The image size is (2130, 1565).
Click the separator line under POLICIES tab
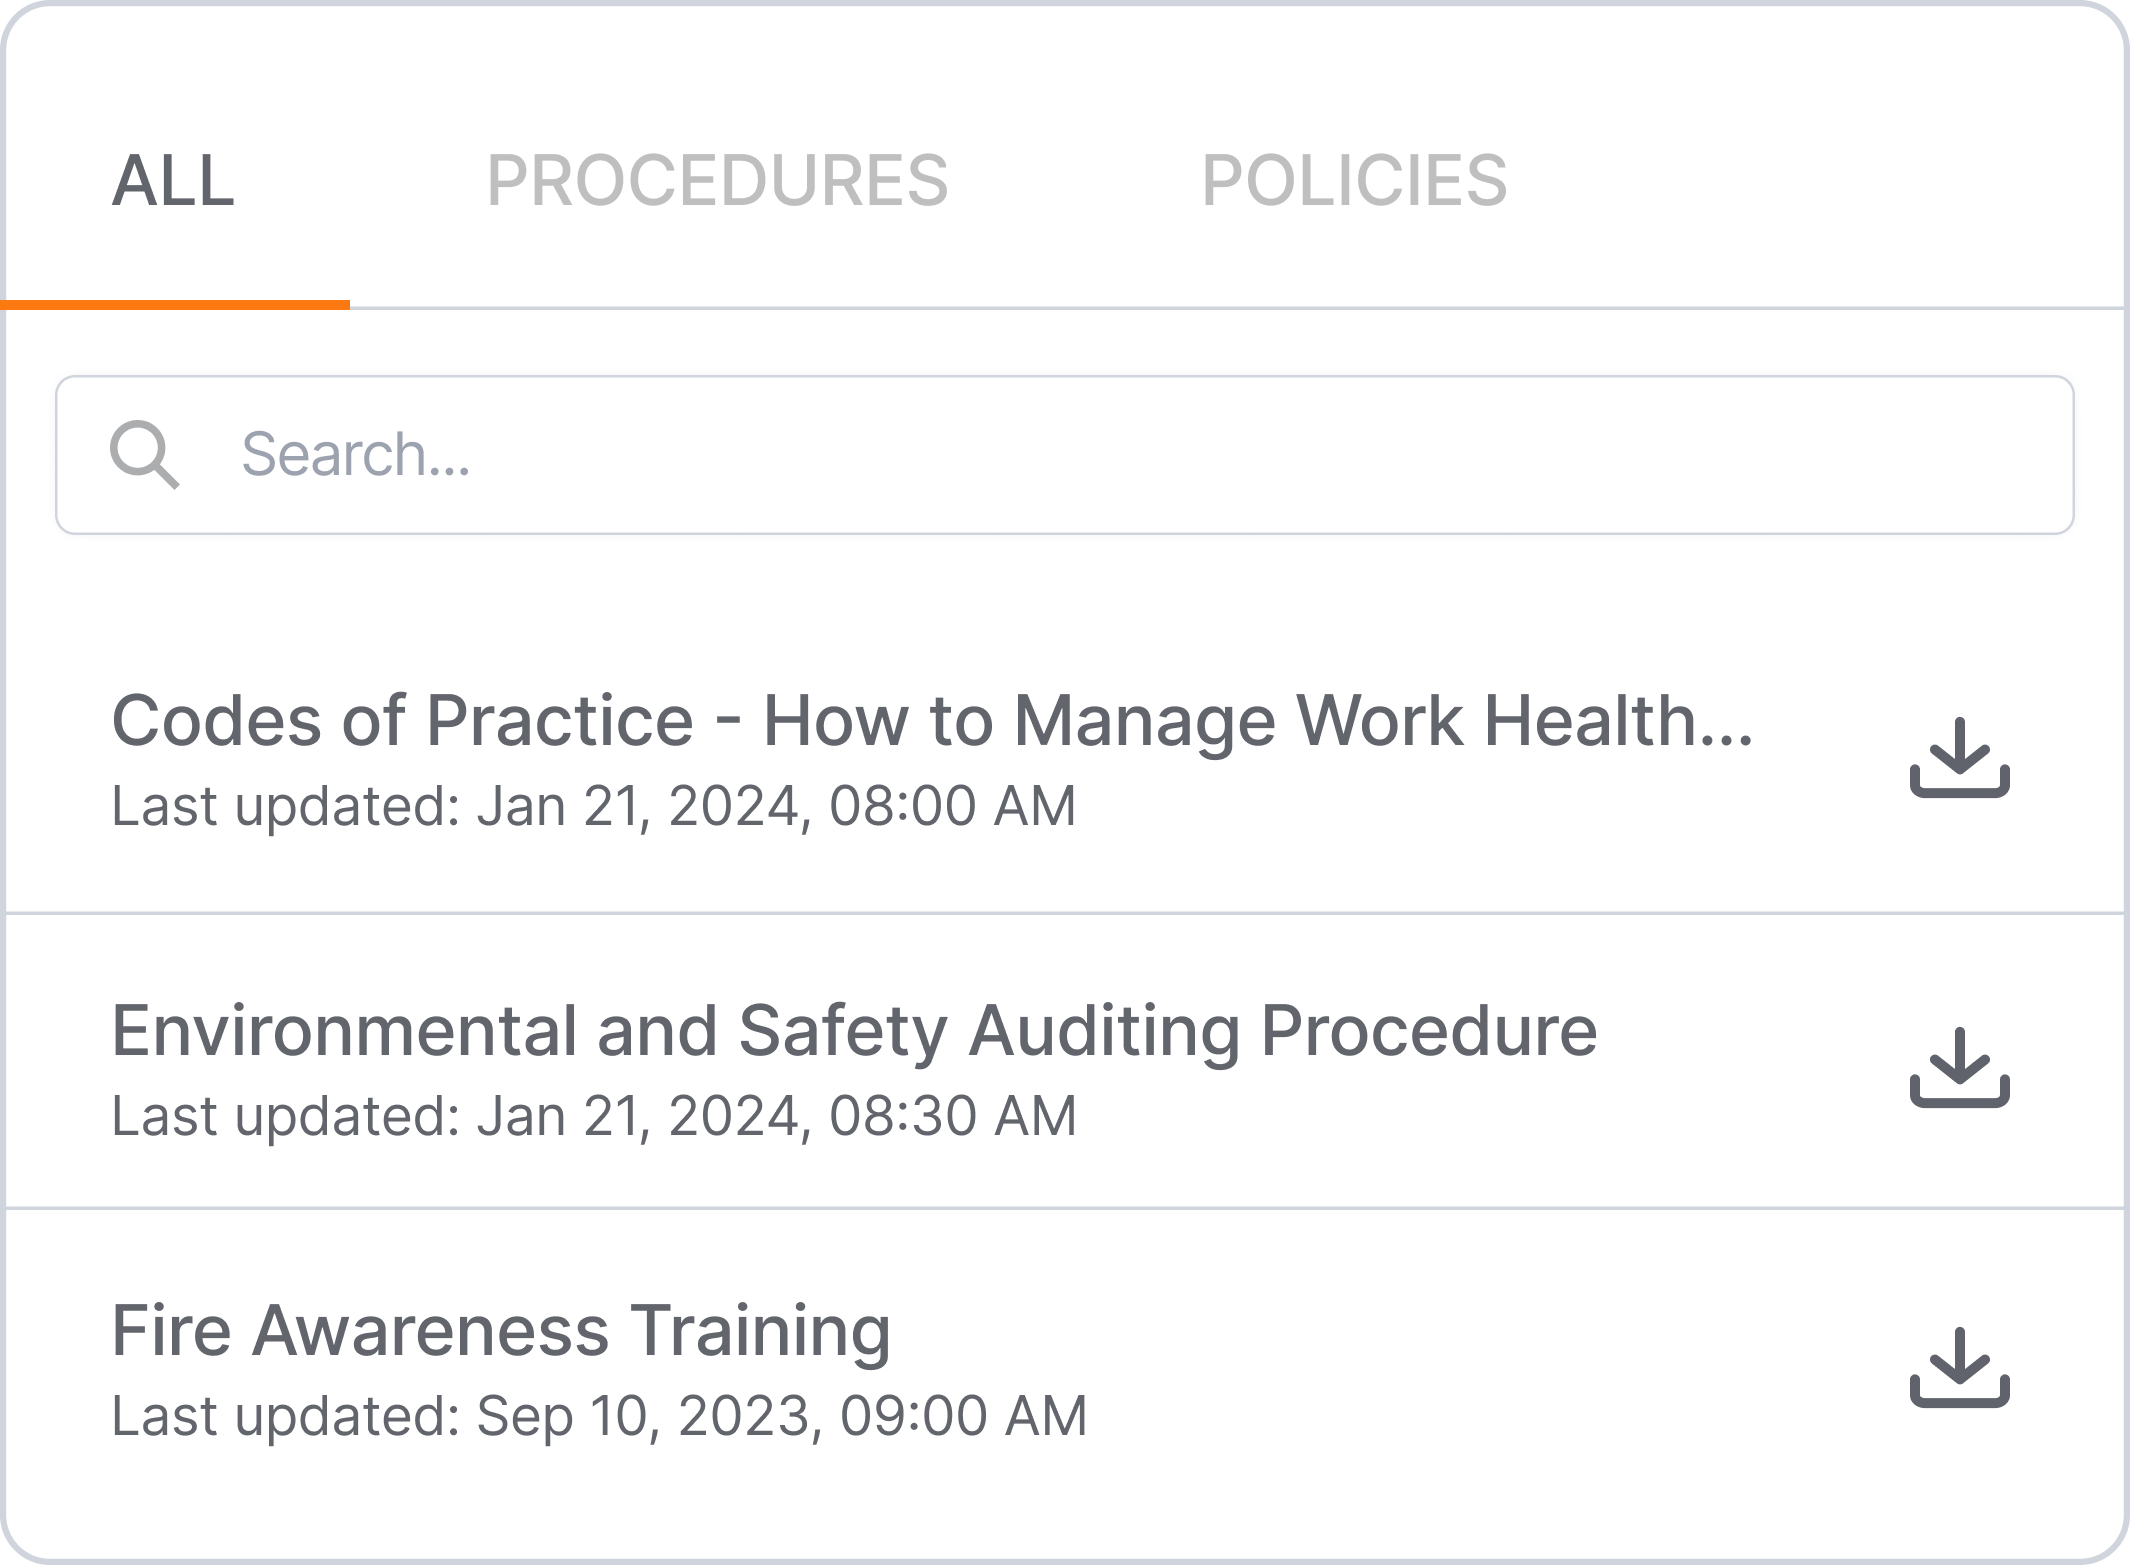(1354, 308)
